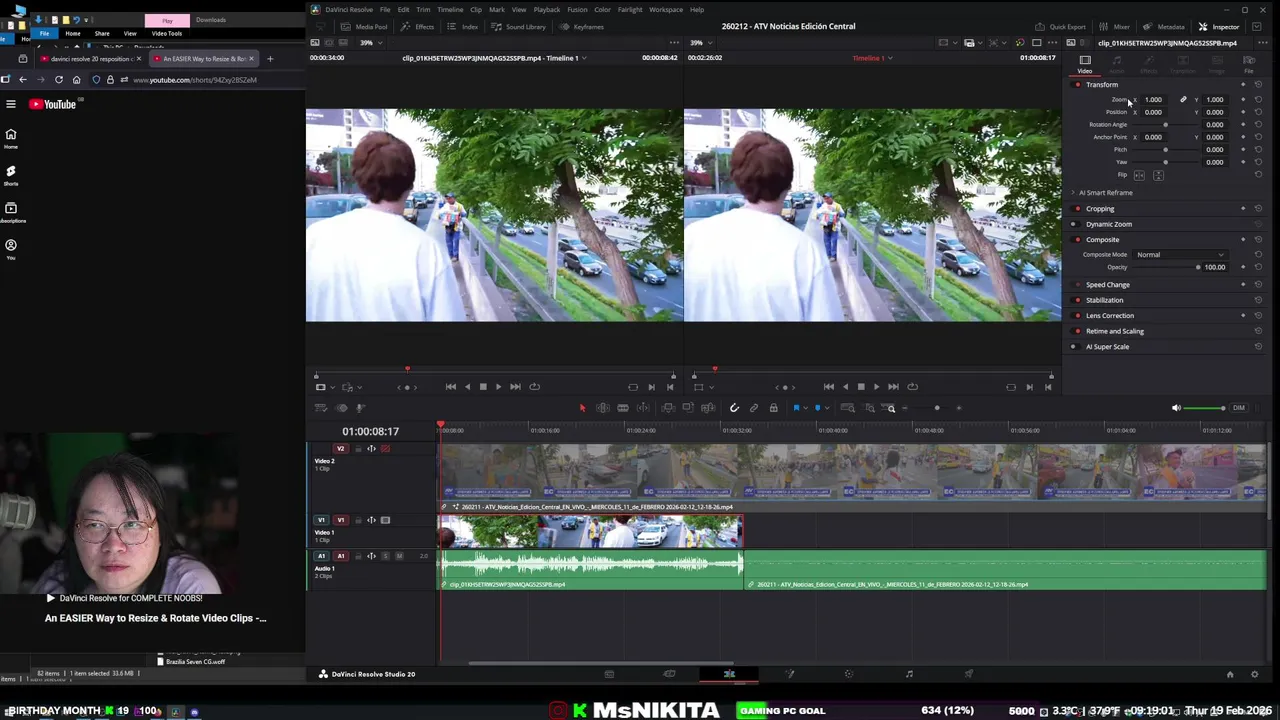Viewport: 1280px width, 720px height.
Task: Toggle the Retime and Scaling switch
Action: (x=1077, y=331)
